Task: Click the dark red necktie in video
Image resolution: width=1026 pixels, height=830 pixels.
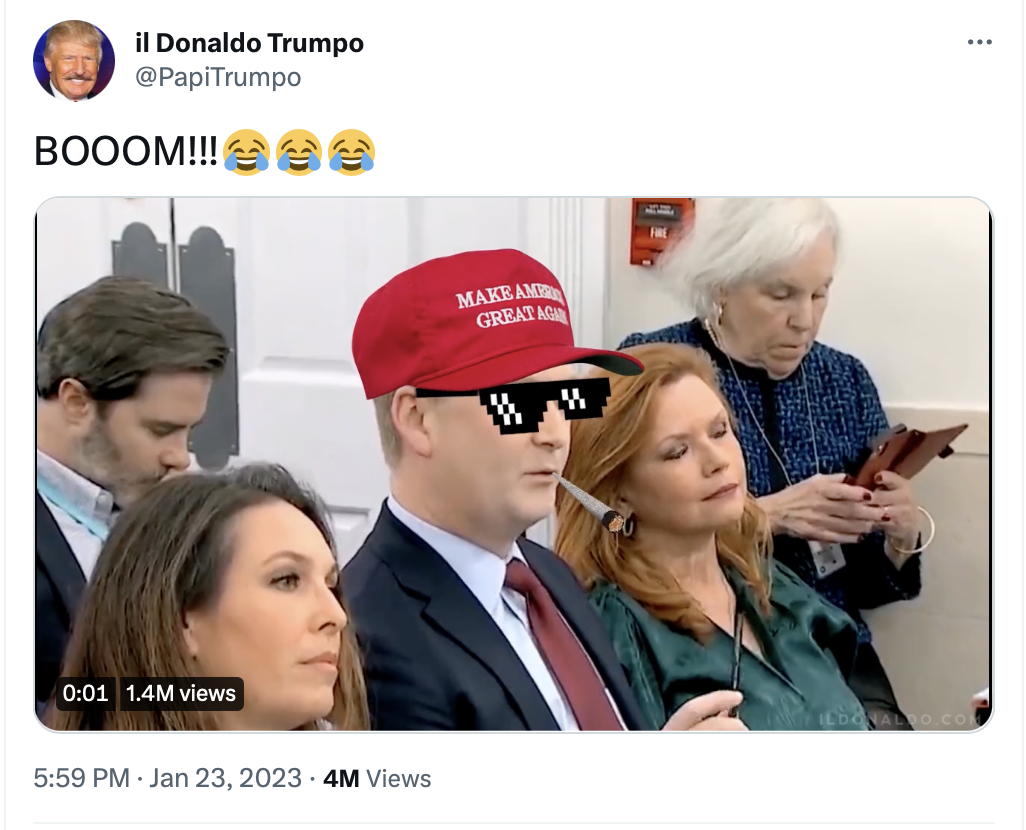Action: (x=563, y=645)
